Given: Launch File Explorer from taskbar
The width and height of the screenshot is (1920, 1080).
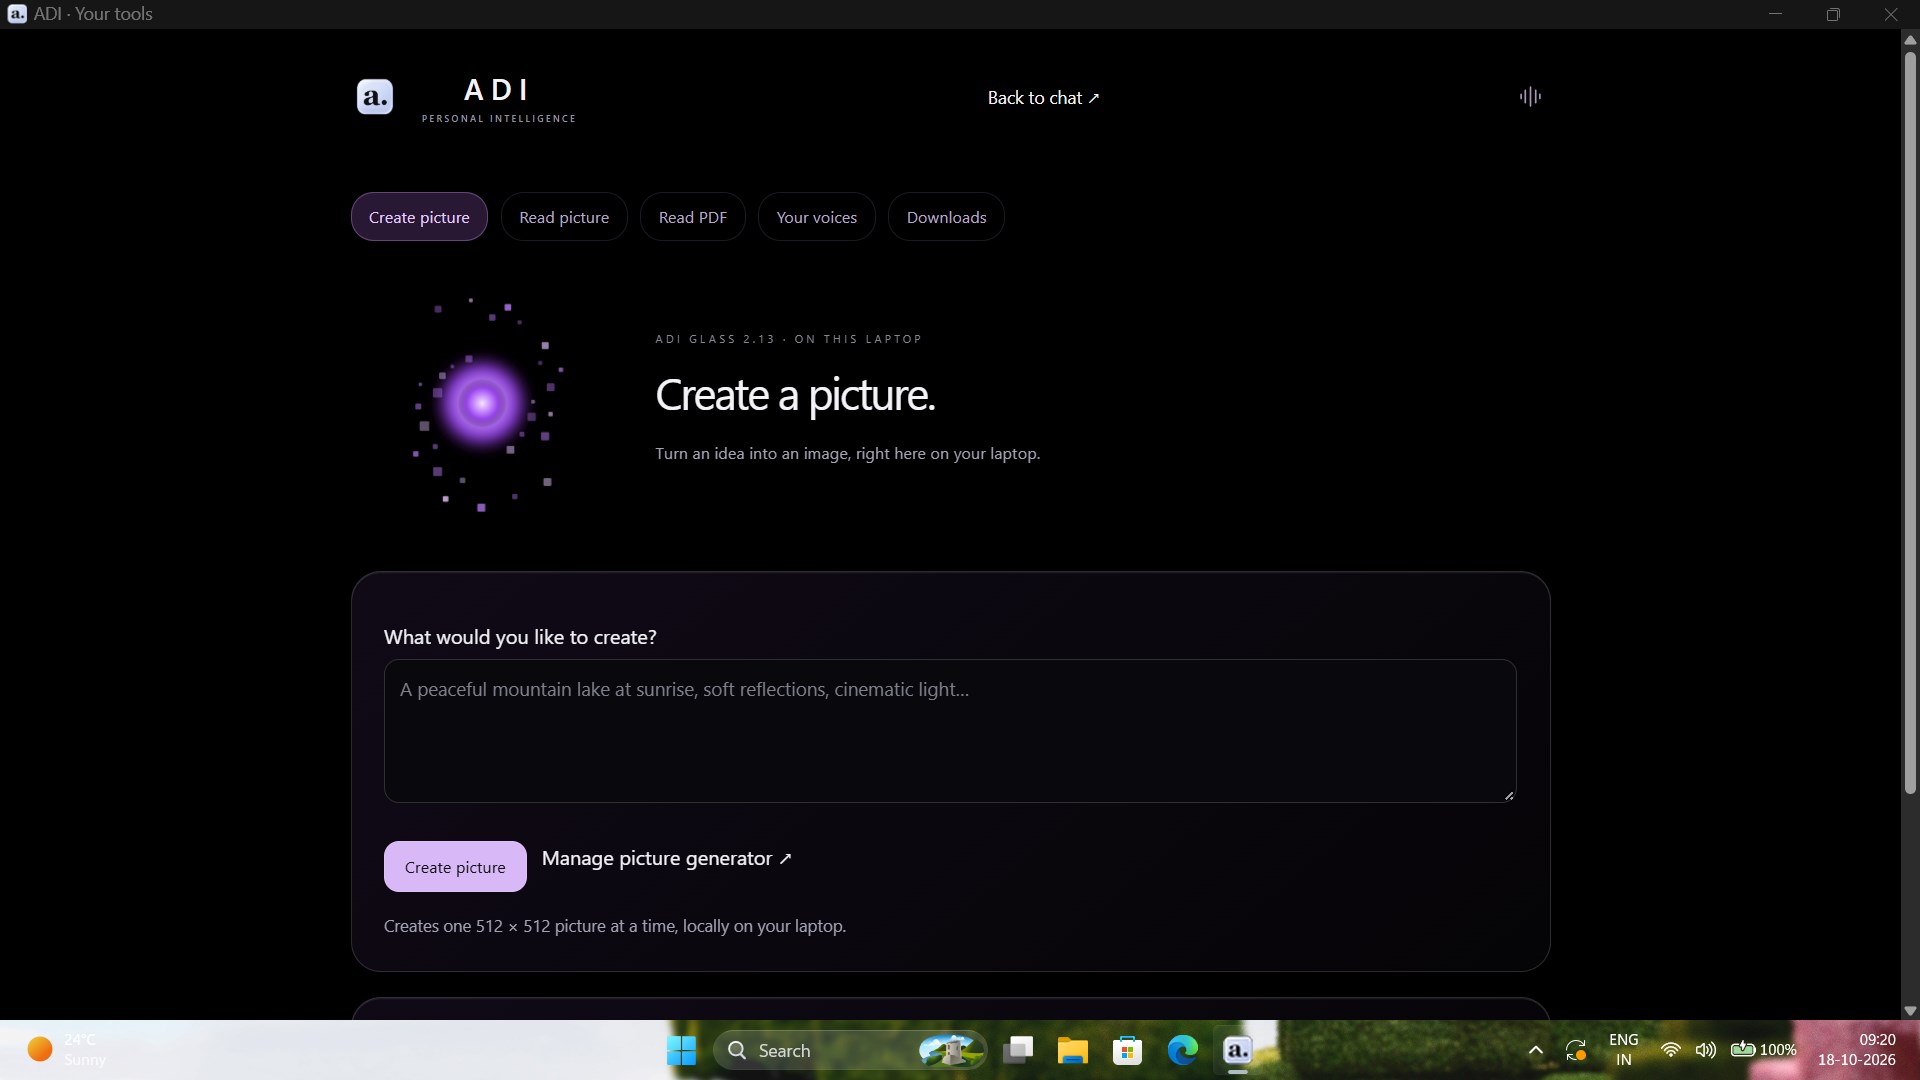Looking at the screenshot, I should (1073, 1050).
